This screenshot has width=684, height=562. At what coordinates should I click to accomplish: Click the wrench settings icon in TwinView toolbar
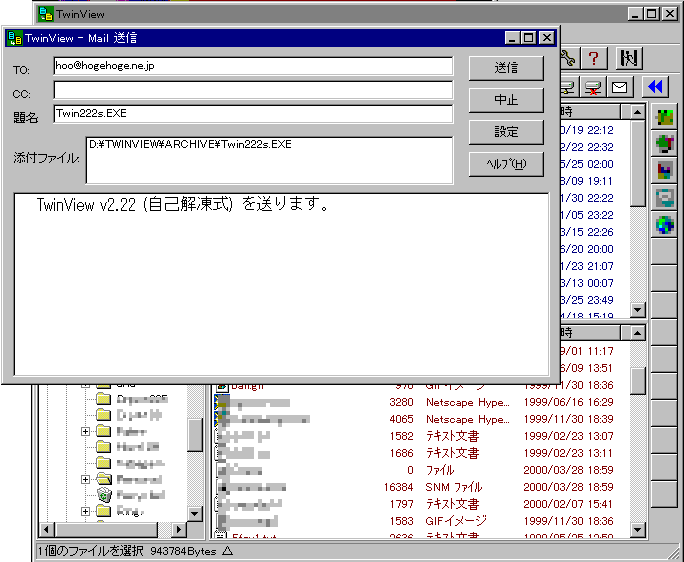[x=568, y=58]
